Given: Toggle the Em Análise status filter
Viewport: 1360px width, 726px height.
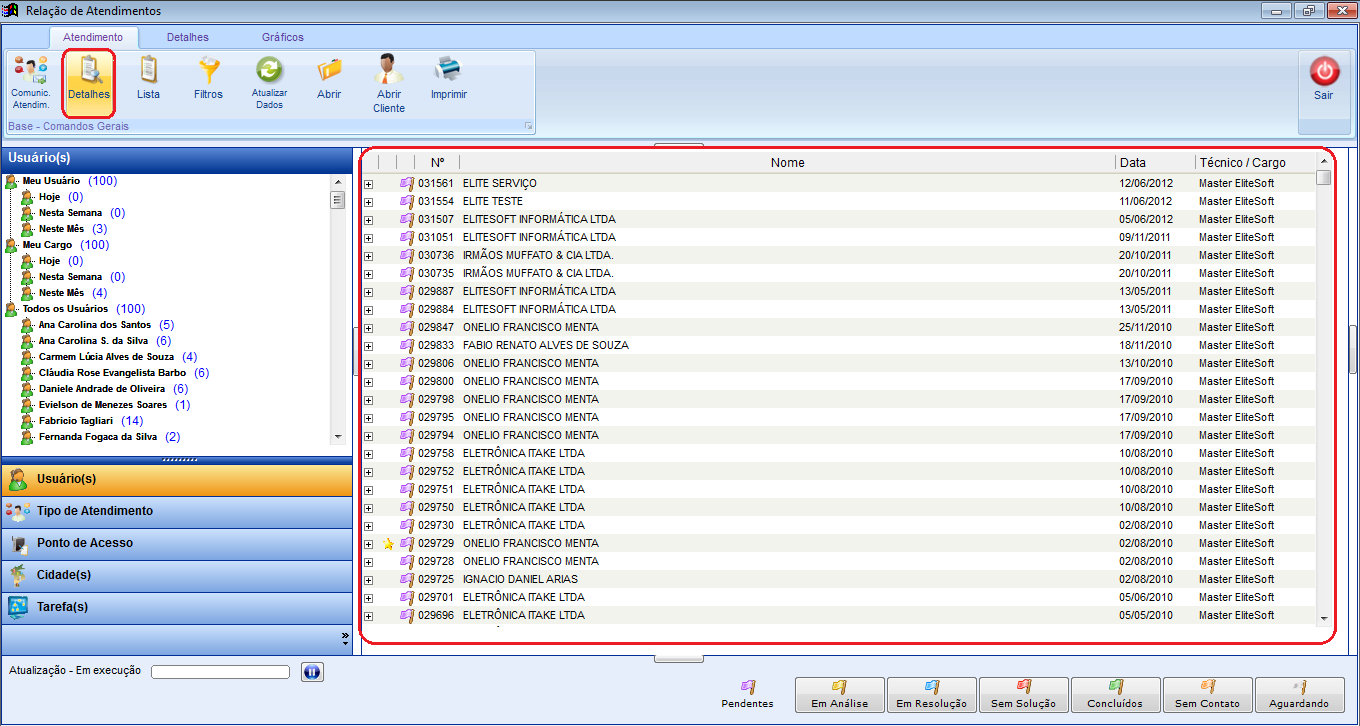Looking at the screenshot, I should pyautogui.click(x=839, y=694).
